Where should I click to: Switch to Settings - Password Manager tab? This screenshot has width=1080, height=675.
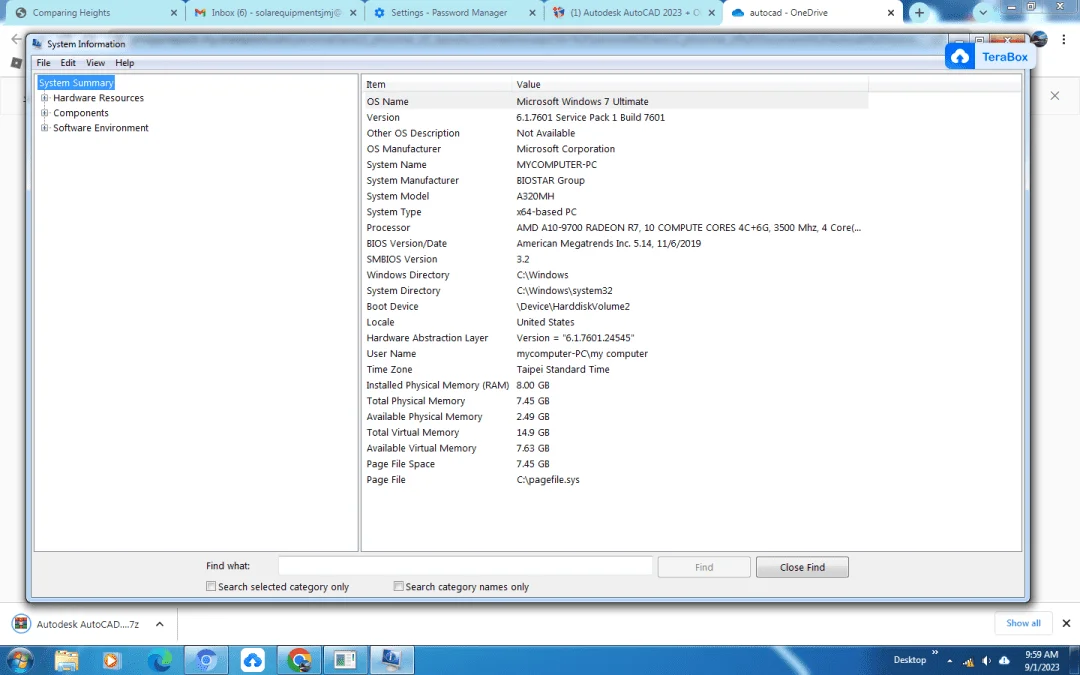coord(454,12)
